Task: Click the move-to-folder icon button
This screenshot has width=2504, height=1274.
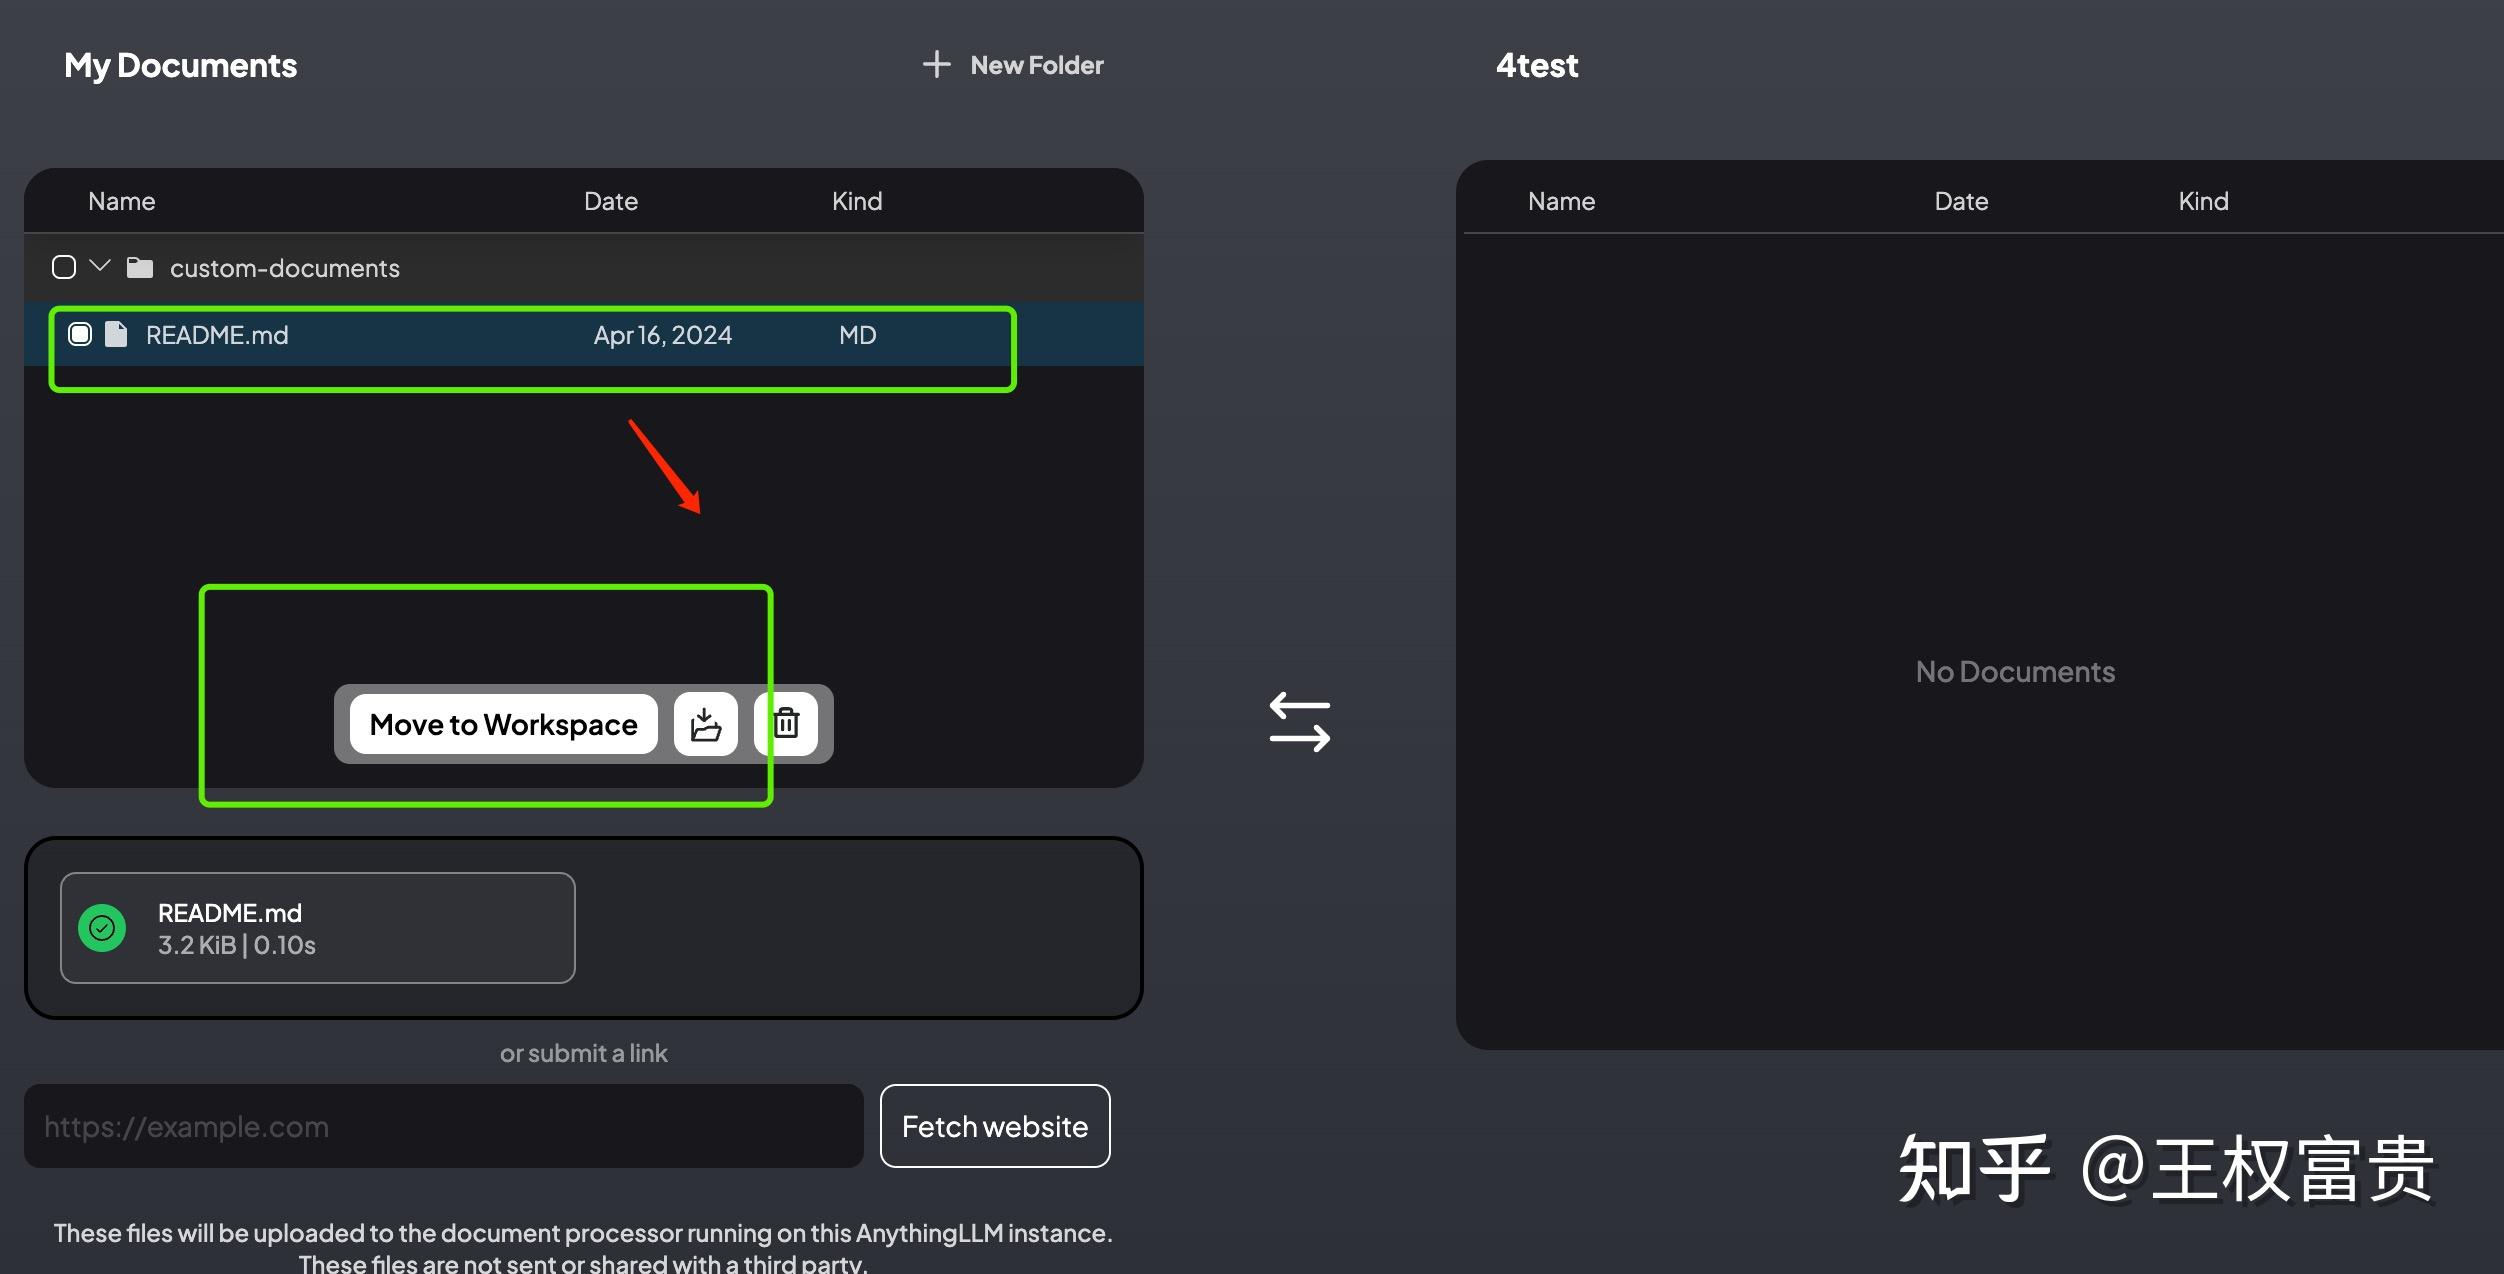Action: [705, 724]
